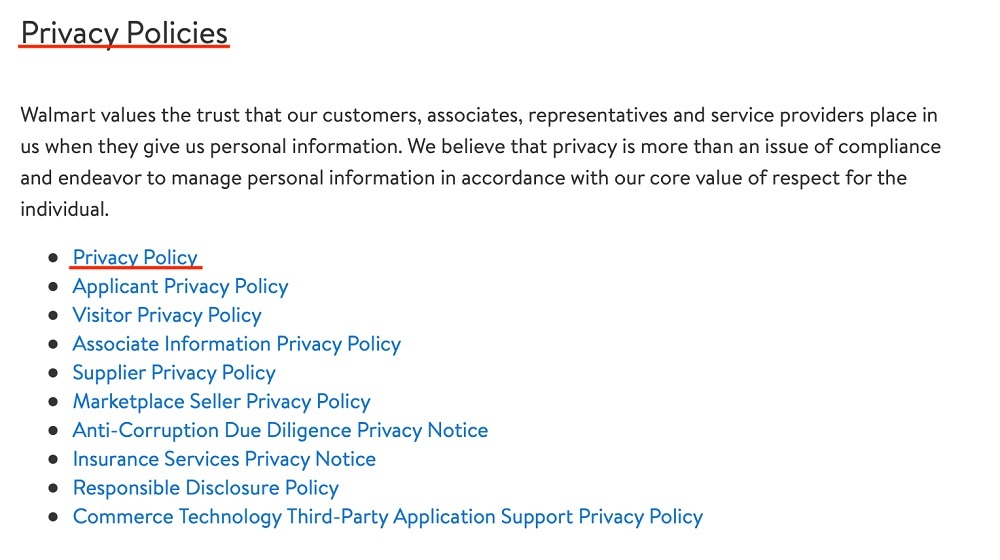Screen dimensions: 1000x560
Task: Click the bullet beside Visitor Privacy Policy
Action: (x=54, y=315)
